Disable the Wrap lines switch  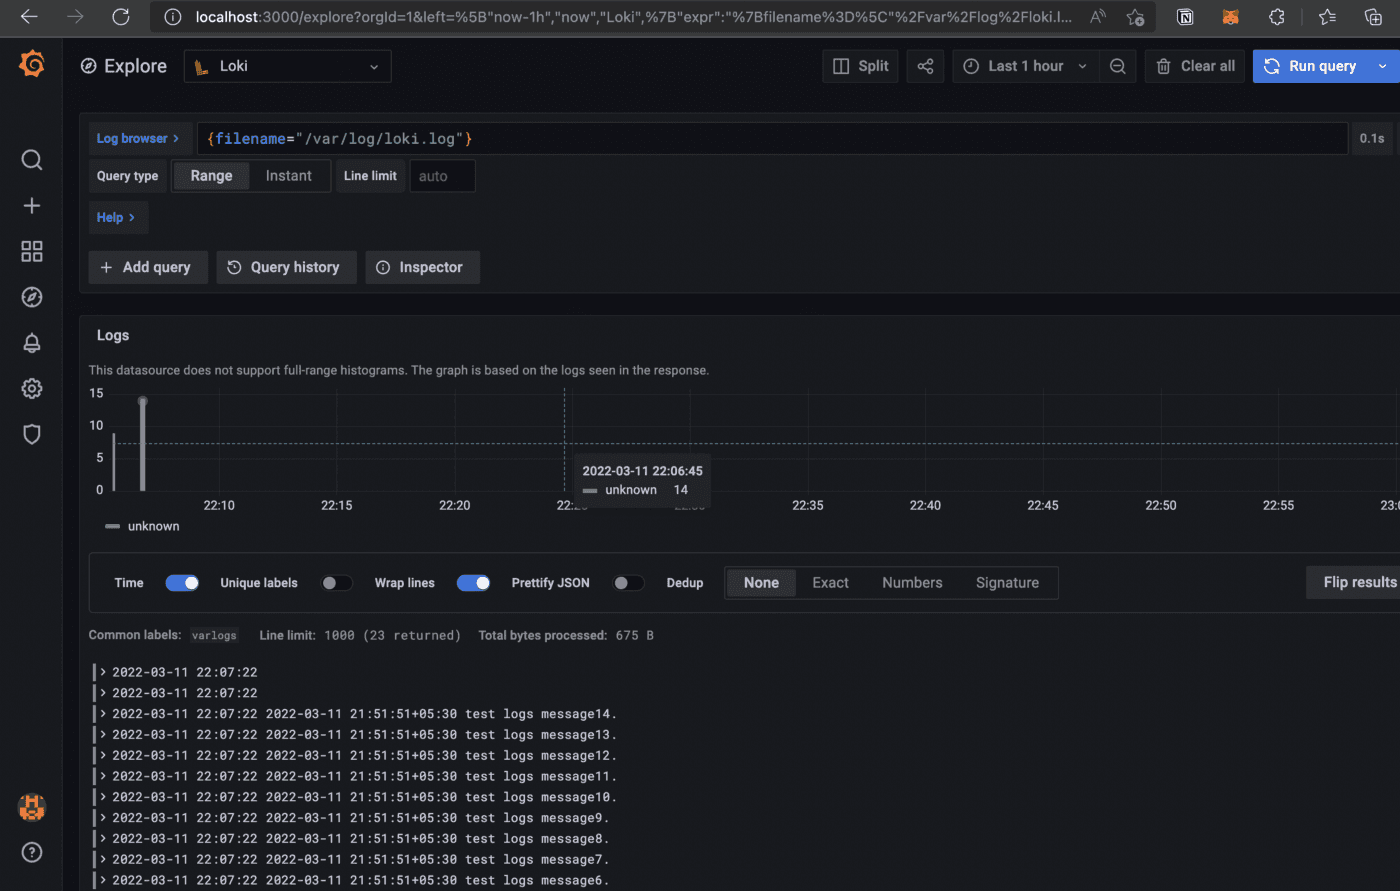473,582
